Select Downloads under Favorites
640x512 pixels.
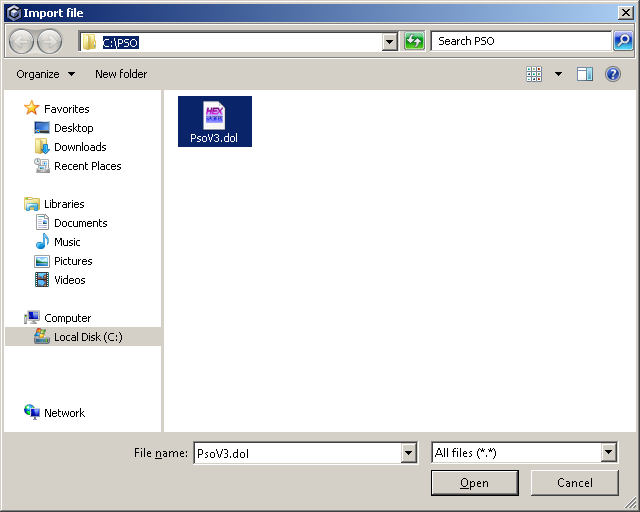point(80,147)
